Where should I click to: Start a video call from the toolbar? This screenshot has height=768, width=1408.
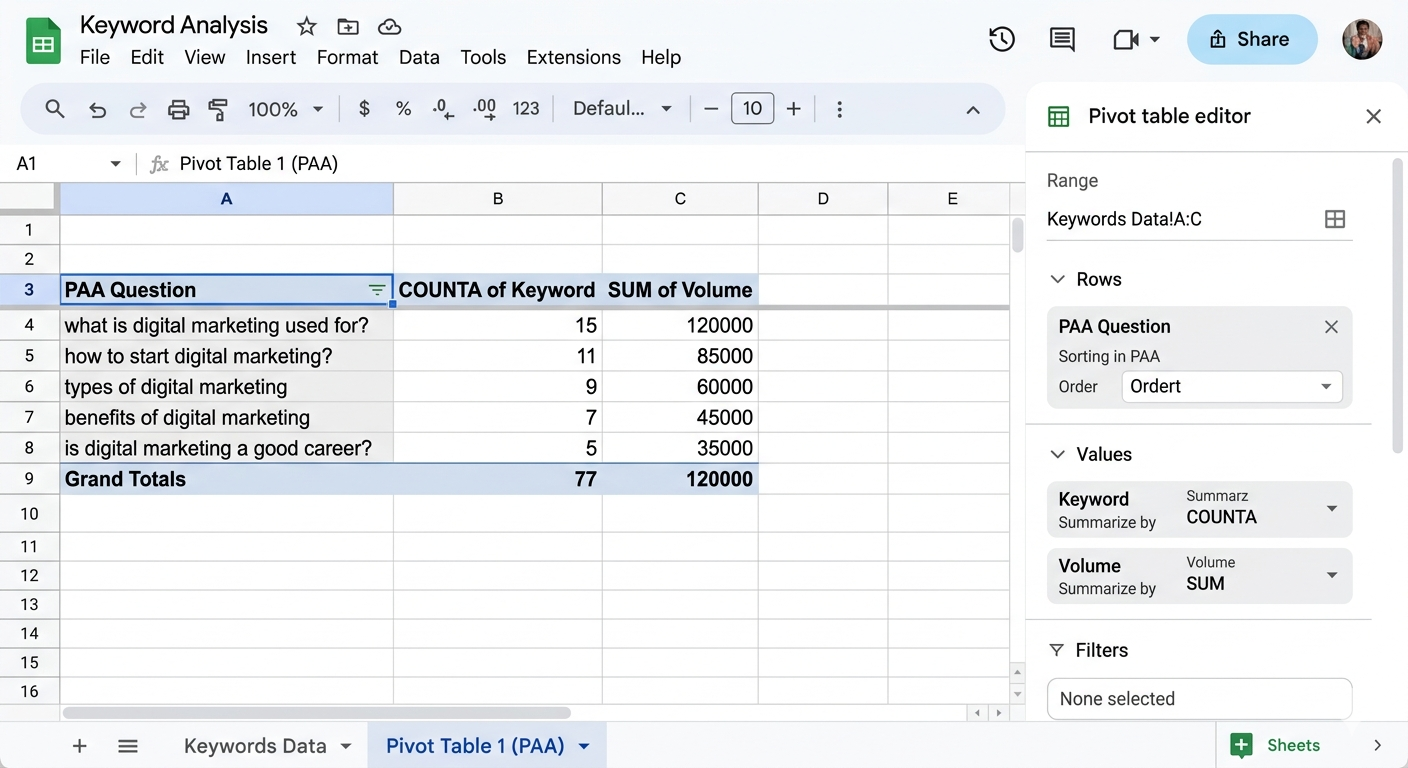point(1128,39)
